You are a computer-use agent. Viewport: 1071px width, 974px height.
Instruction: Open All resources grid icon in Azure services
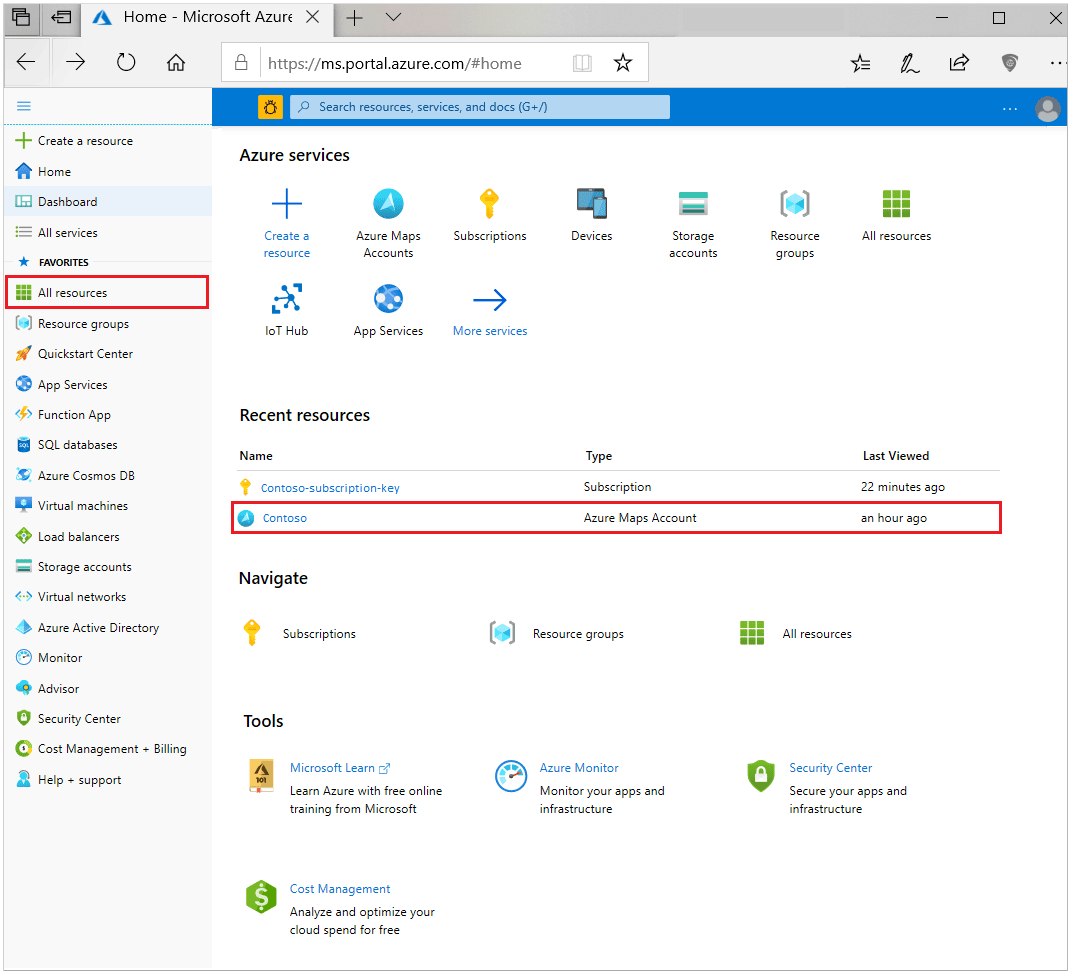click(896, 204)
